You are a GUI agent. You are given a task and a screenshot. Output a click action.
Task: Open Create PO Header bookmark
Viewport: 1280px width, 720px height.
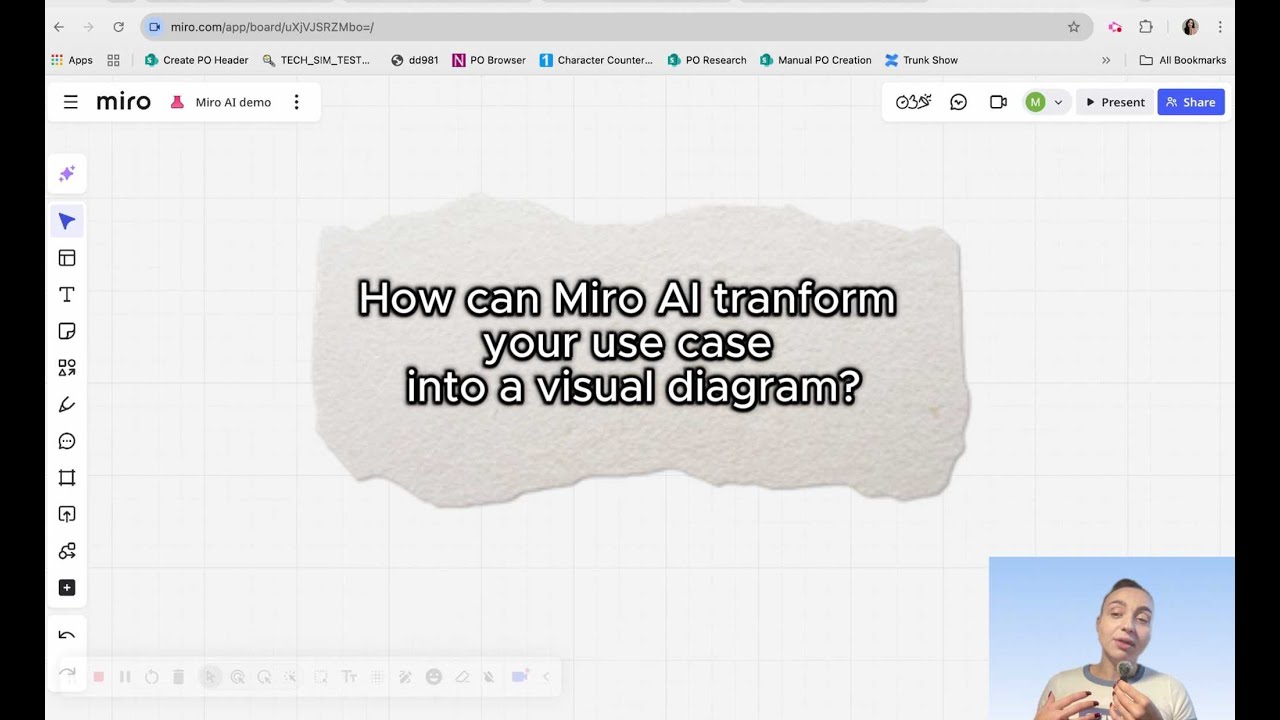(x=196, y=60)
